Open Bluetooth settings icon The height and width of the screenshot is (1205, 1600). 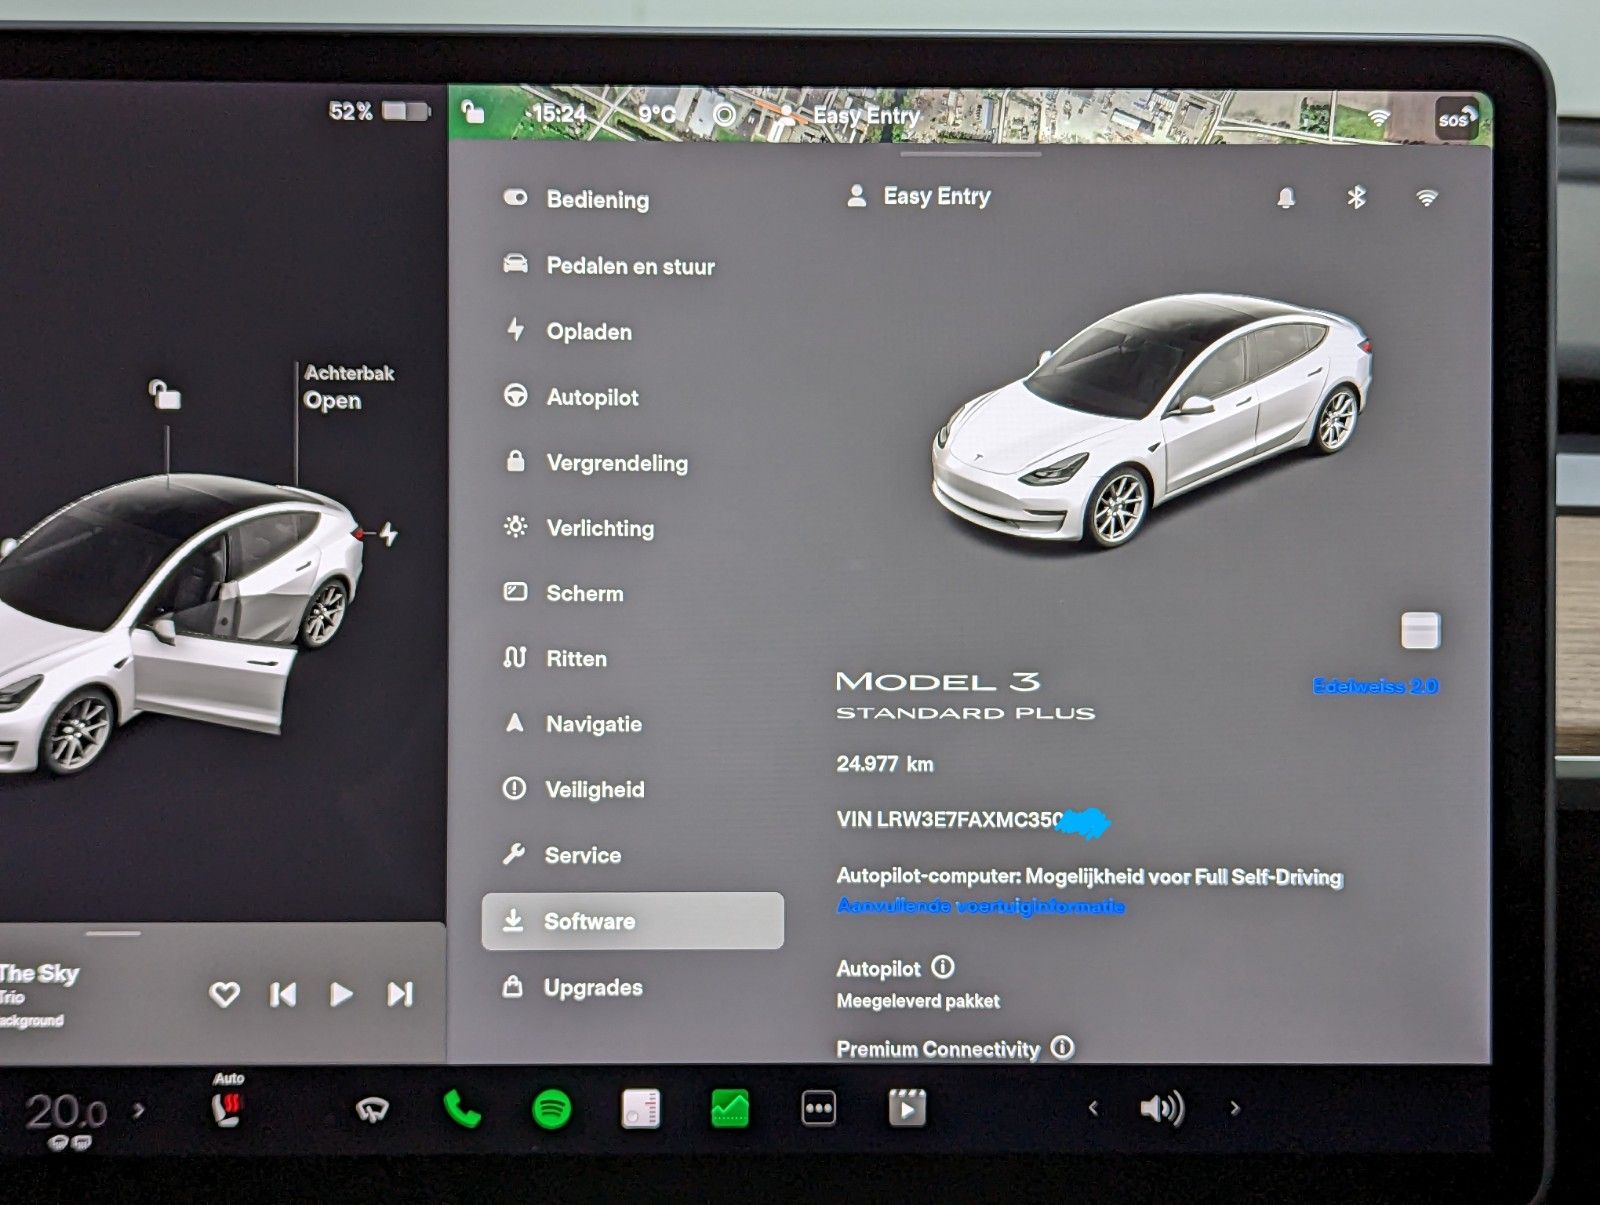(1356, 197)
